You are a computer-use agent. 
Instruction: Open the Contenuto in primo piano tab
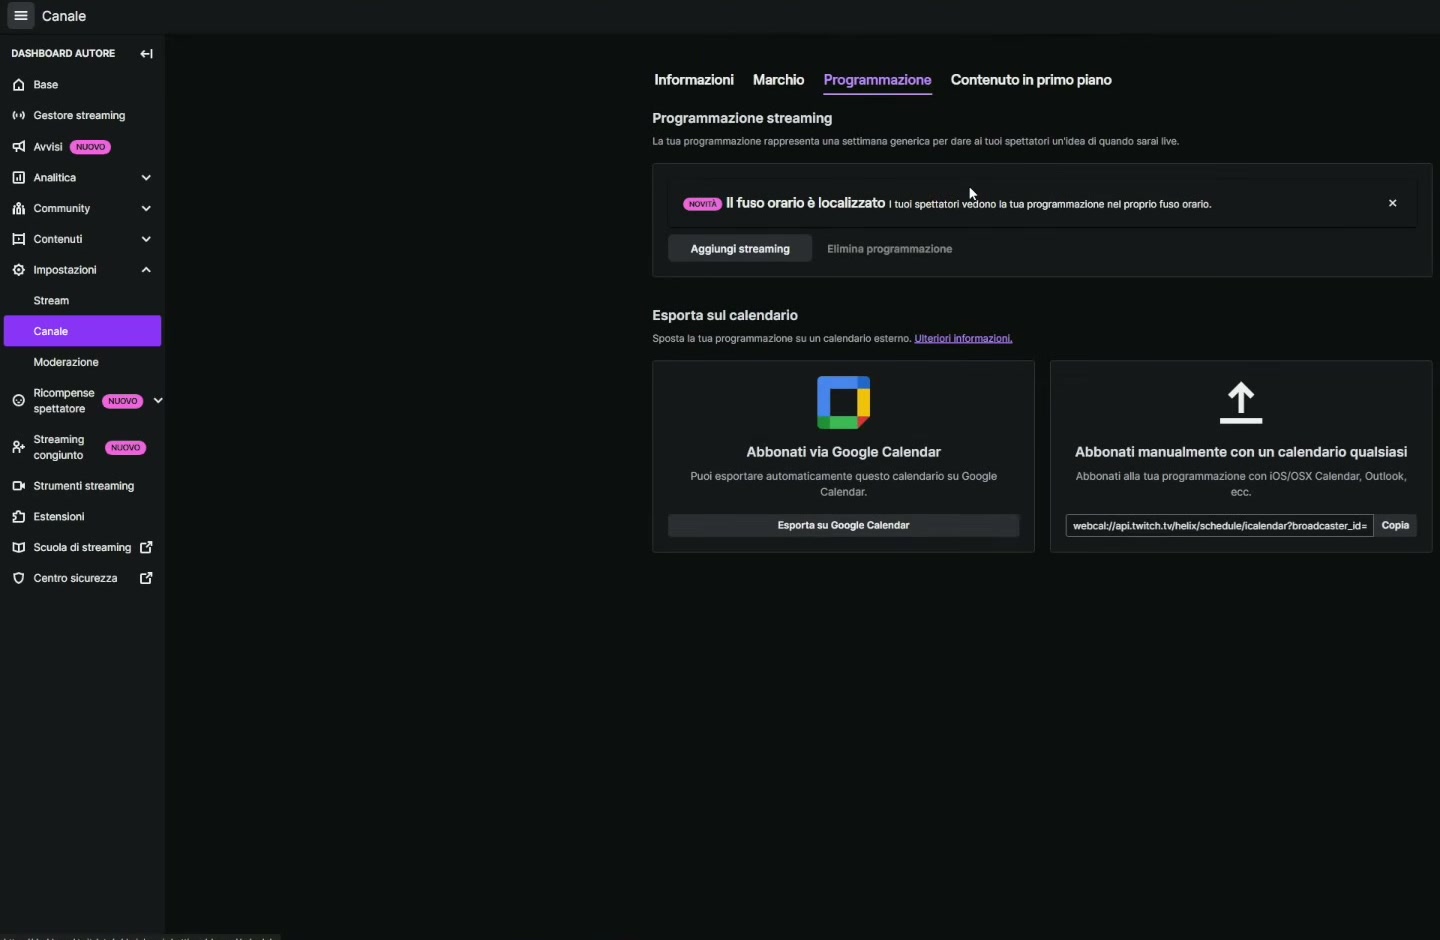[x=1031, y=80]
